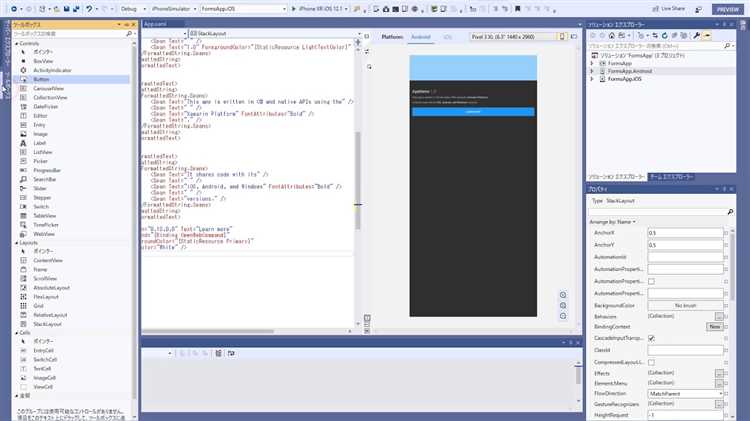Click the Toolbox search field
Viewport: 750px width, 421px height.
tap(68, 34)
